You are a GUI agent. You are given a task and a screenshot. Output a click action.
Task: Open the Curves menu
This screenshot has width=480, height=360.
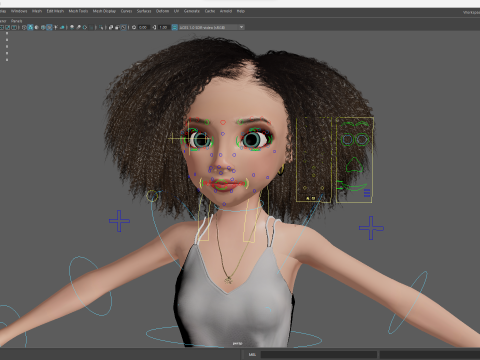(126, 11)
